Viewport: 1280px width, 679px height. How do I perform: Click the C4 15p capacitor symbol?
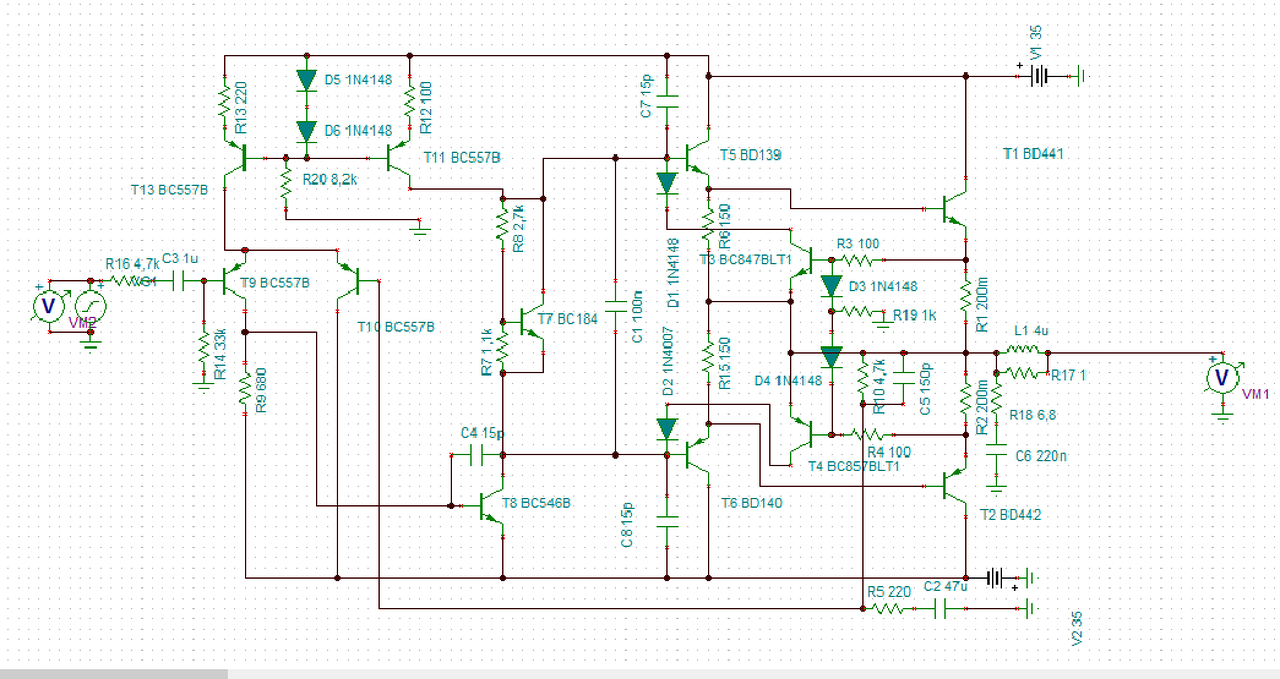point(478,455)
